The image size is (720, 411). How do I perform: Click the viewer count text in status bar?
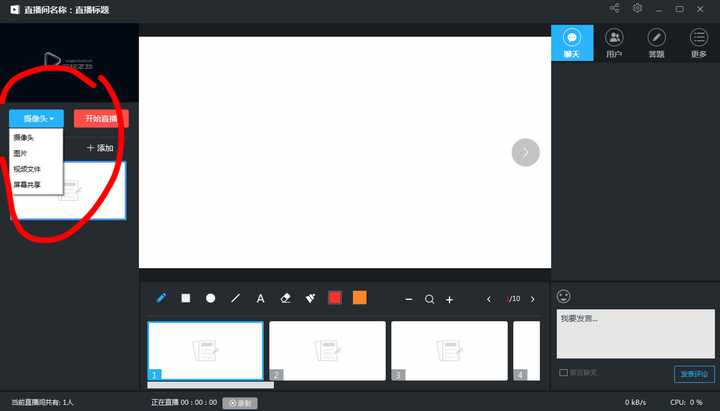[x=42, y=402]
